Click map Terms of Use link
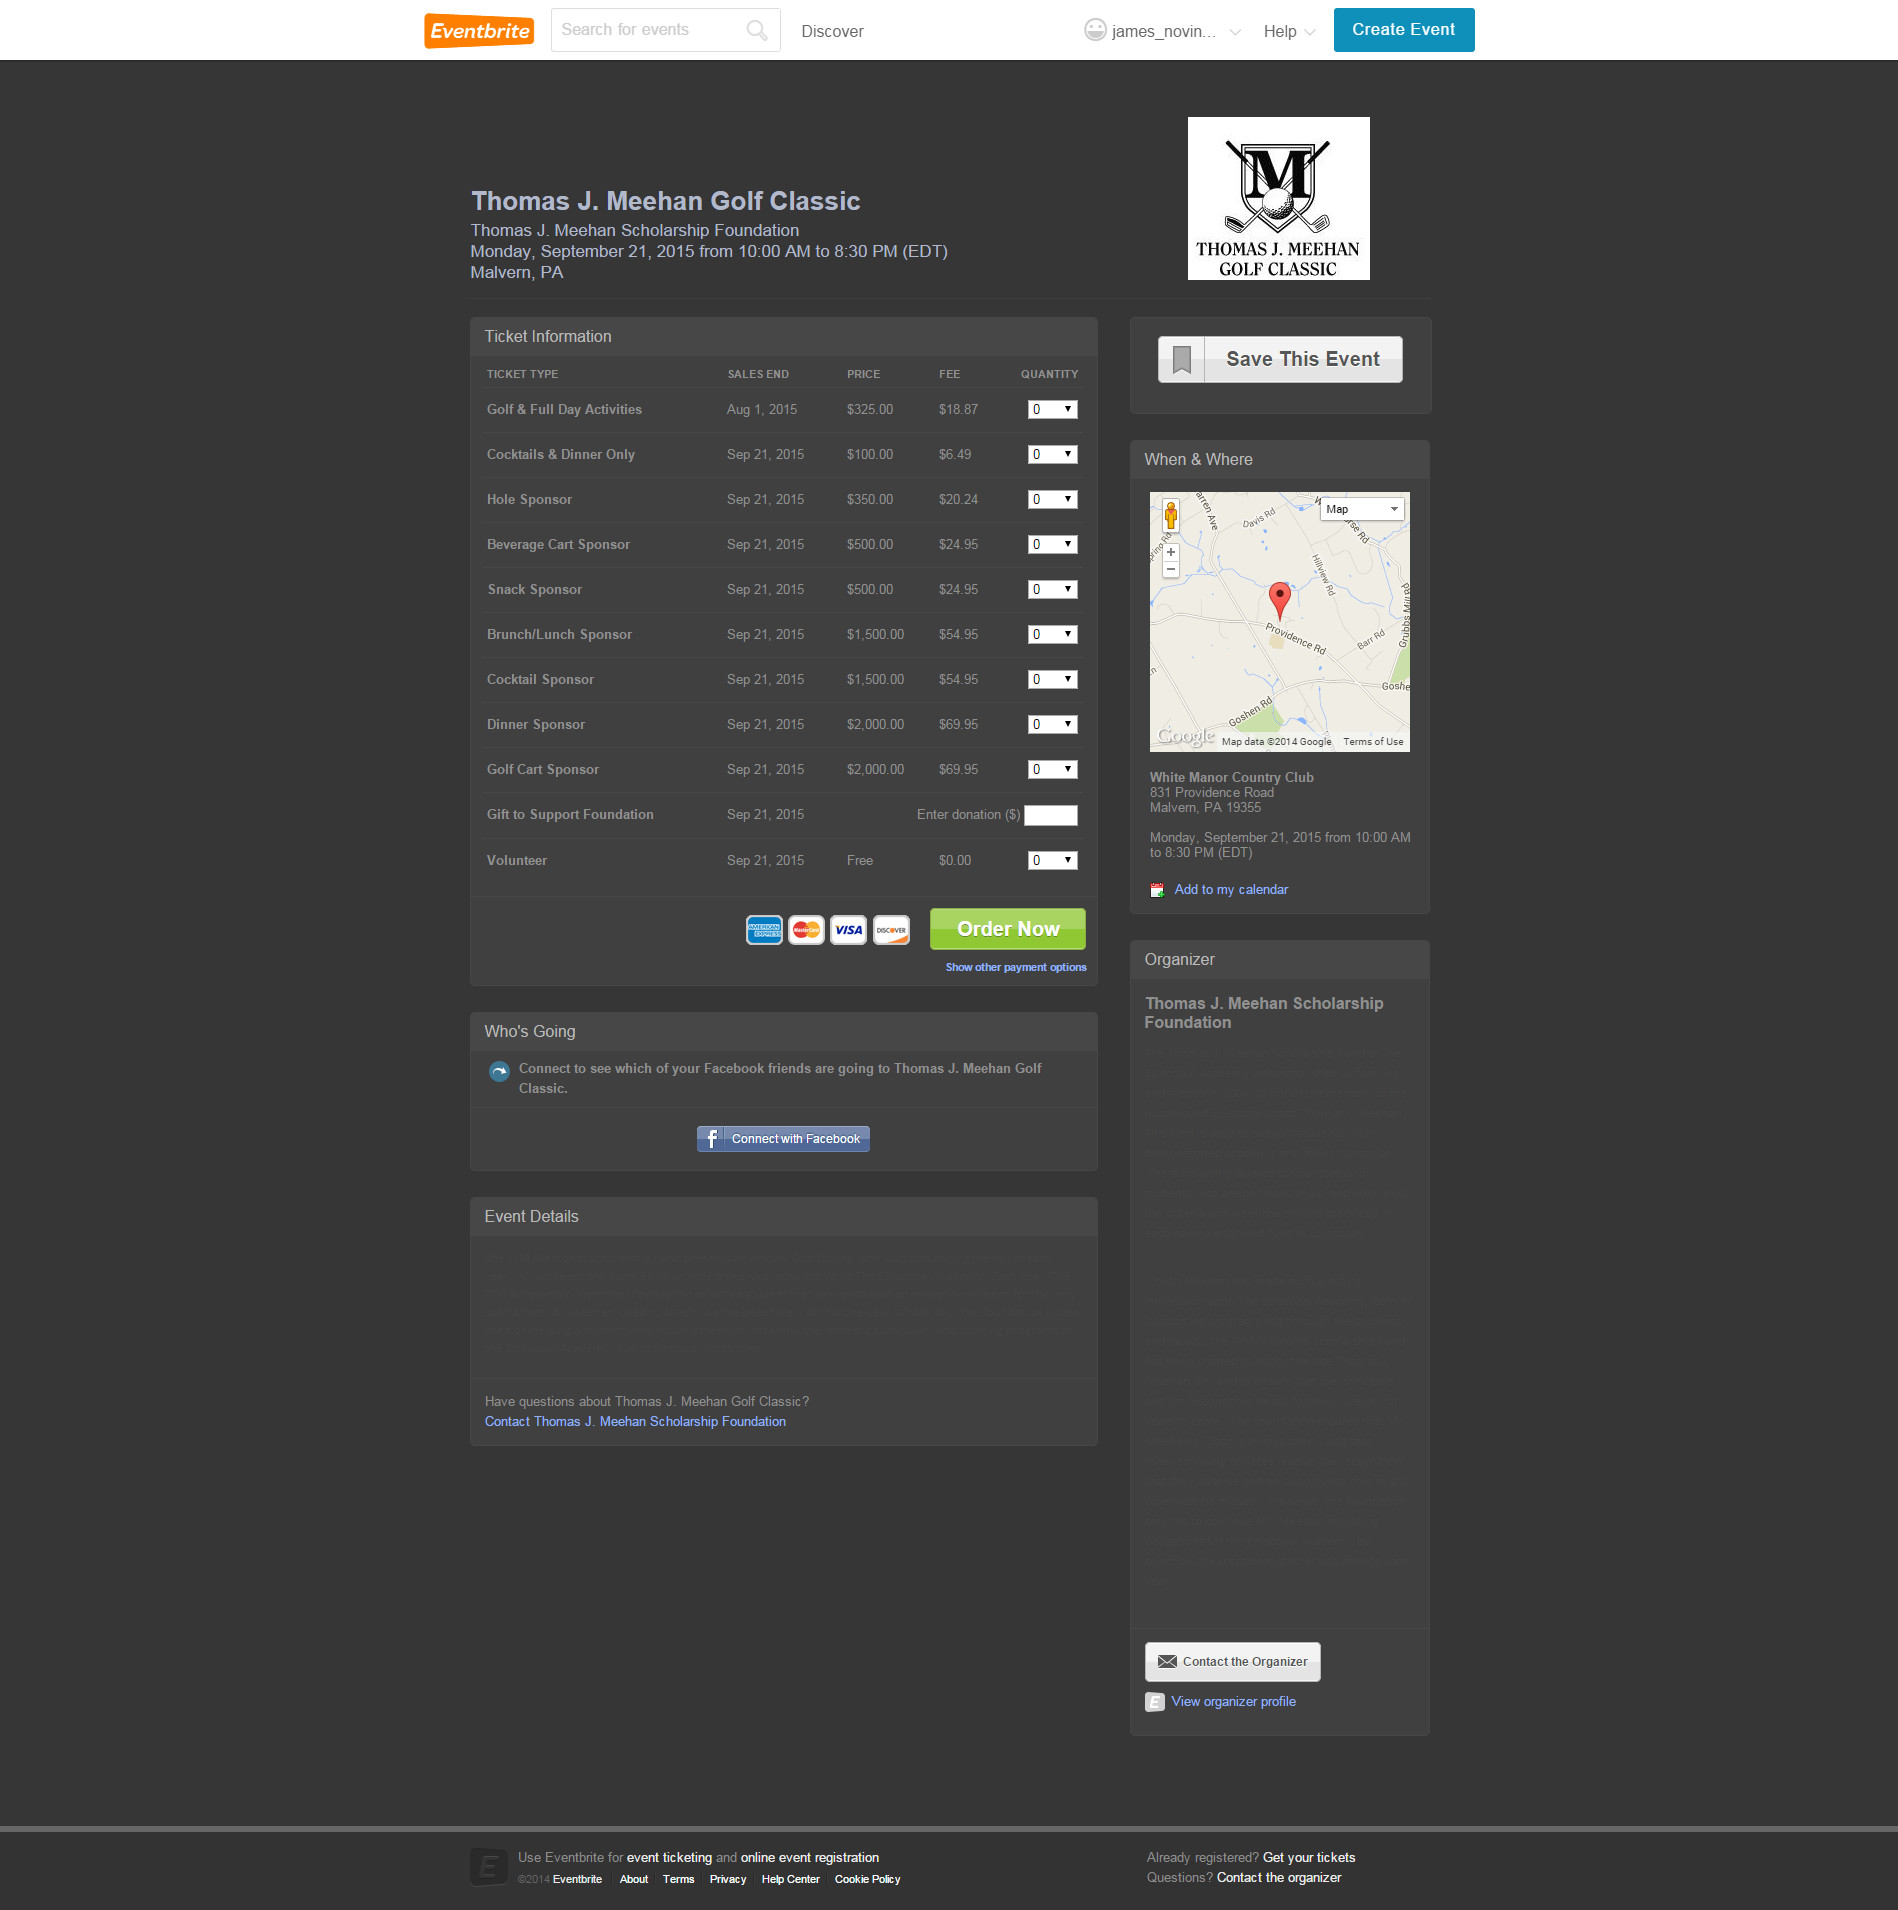Image resolution: width=1898 pixels, height=1910 pixels. pos(1373,742)
